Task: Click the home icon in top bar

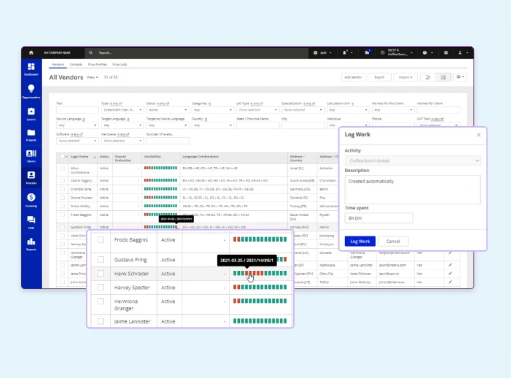Action: [x=31, y=53]
